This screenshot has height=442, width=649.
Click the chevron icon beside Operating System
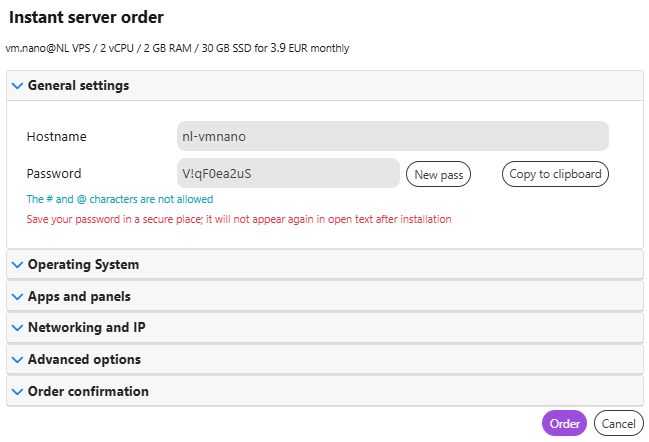(17, 264)
